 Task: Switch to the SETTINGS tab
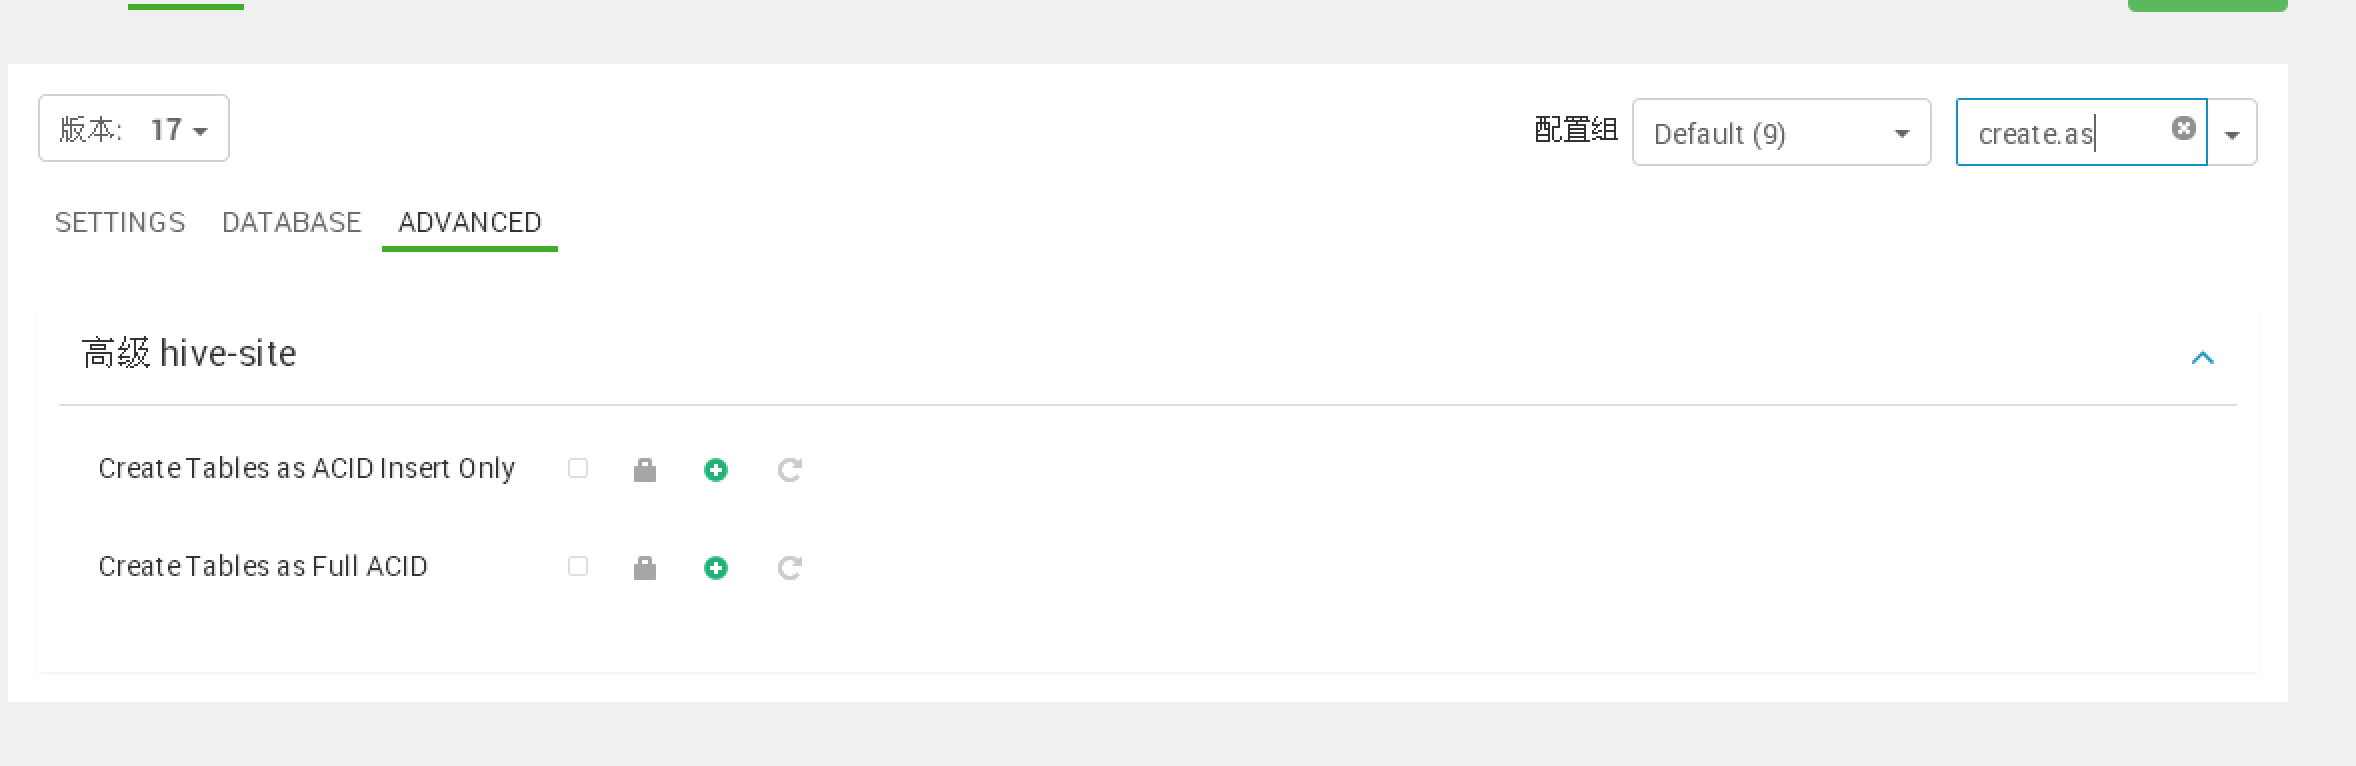pos(120,222)
